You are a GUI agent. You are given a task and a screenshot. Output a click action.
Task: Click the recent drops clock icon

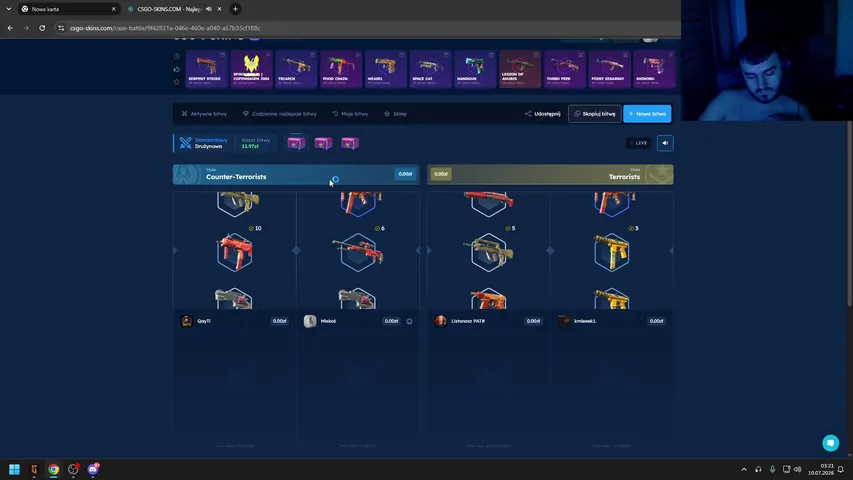pyautogui.click(x=176, y=56)
